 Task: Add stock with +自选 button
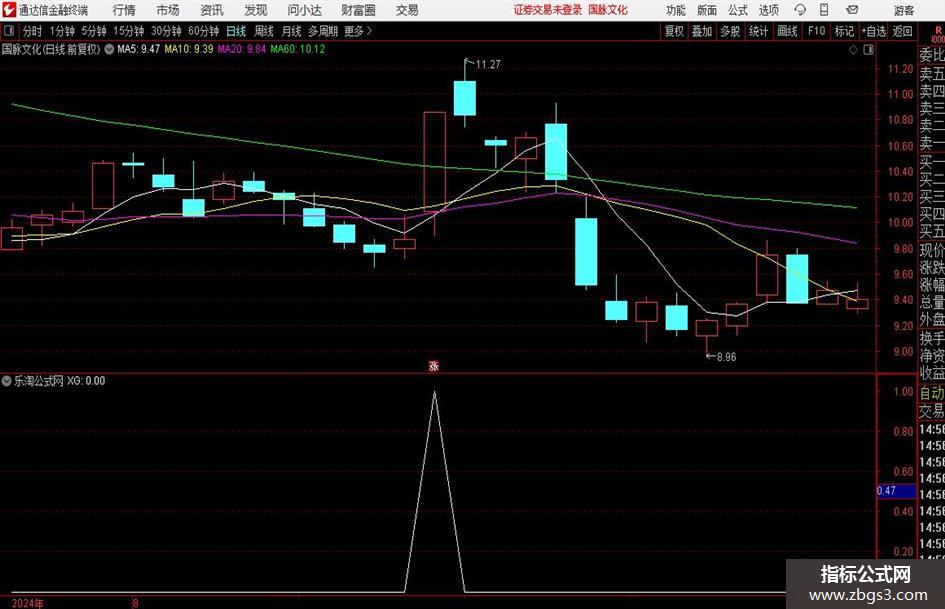pyautogui.click(x=874, y=31)
